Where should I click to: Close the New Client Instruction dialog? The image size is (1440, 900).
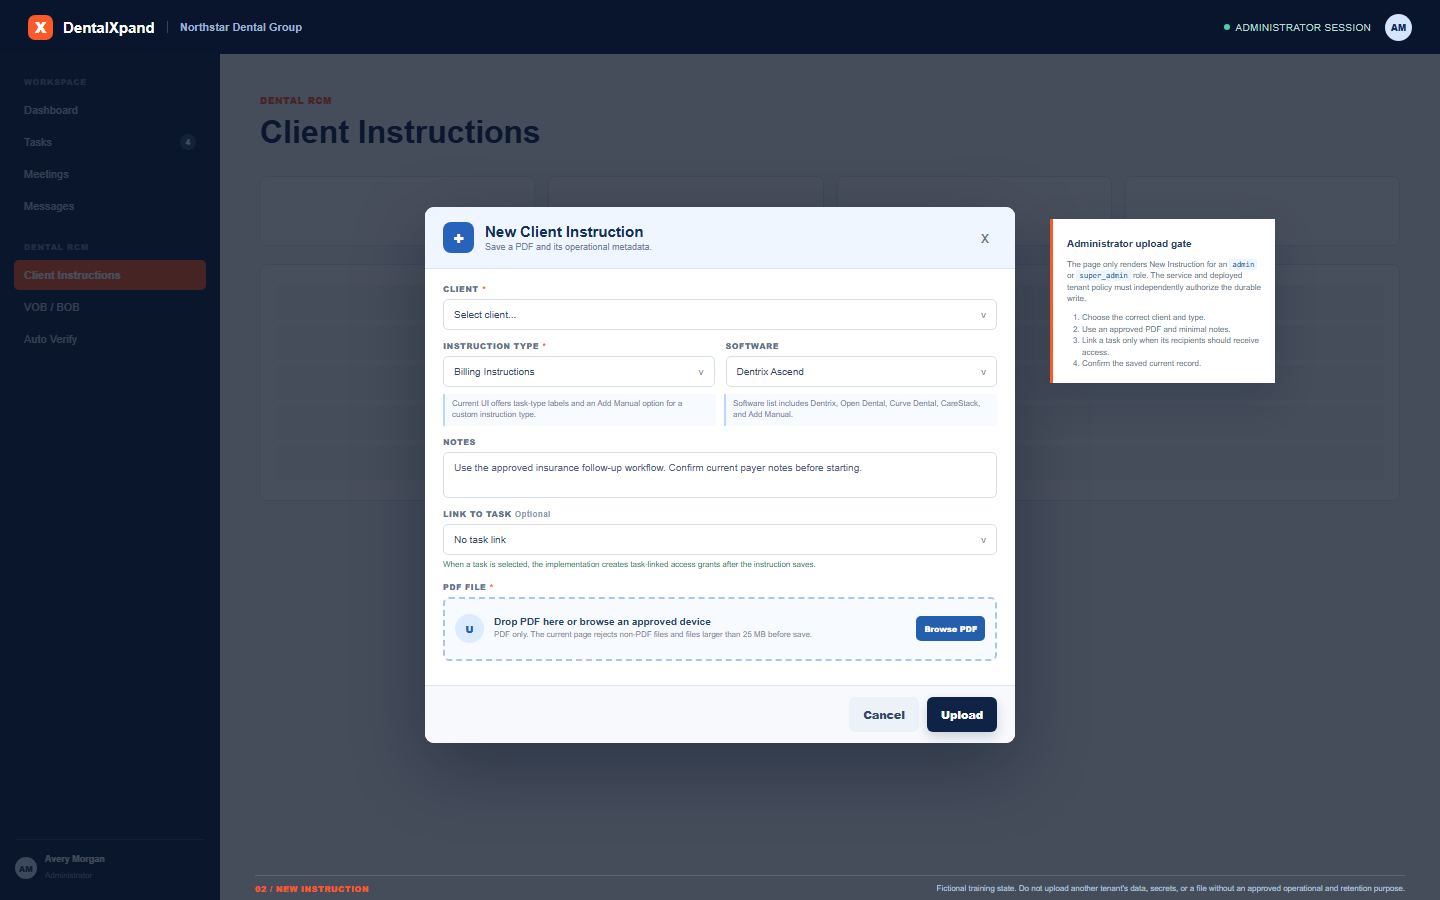pyautogui.click(x=985, y=238)
